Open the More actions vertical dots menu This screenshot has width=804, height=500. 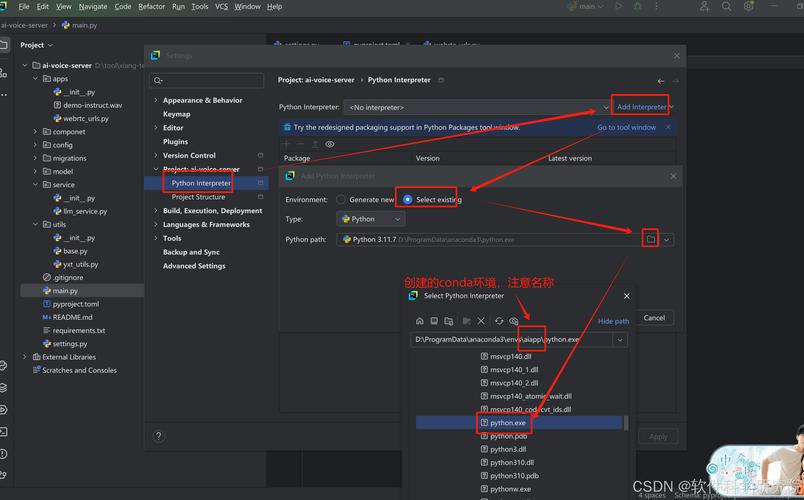tap(656, 6)
